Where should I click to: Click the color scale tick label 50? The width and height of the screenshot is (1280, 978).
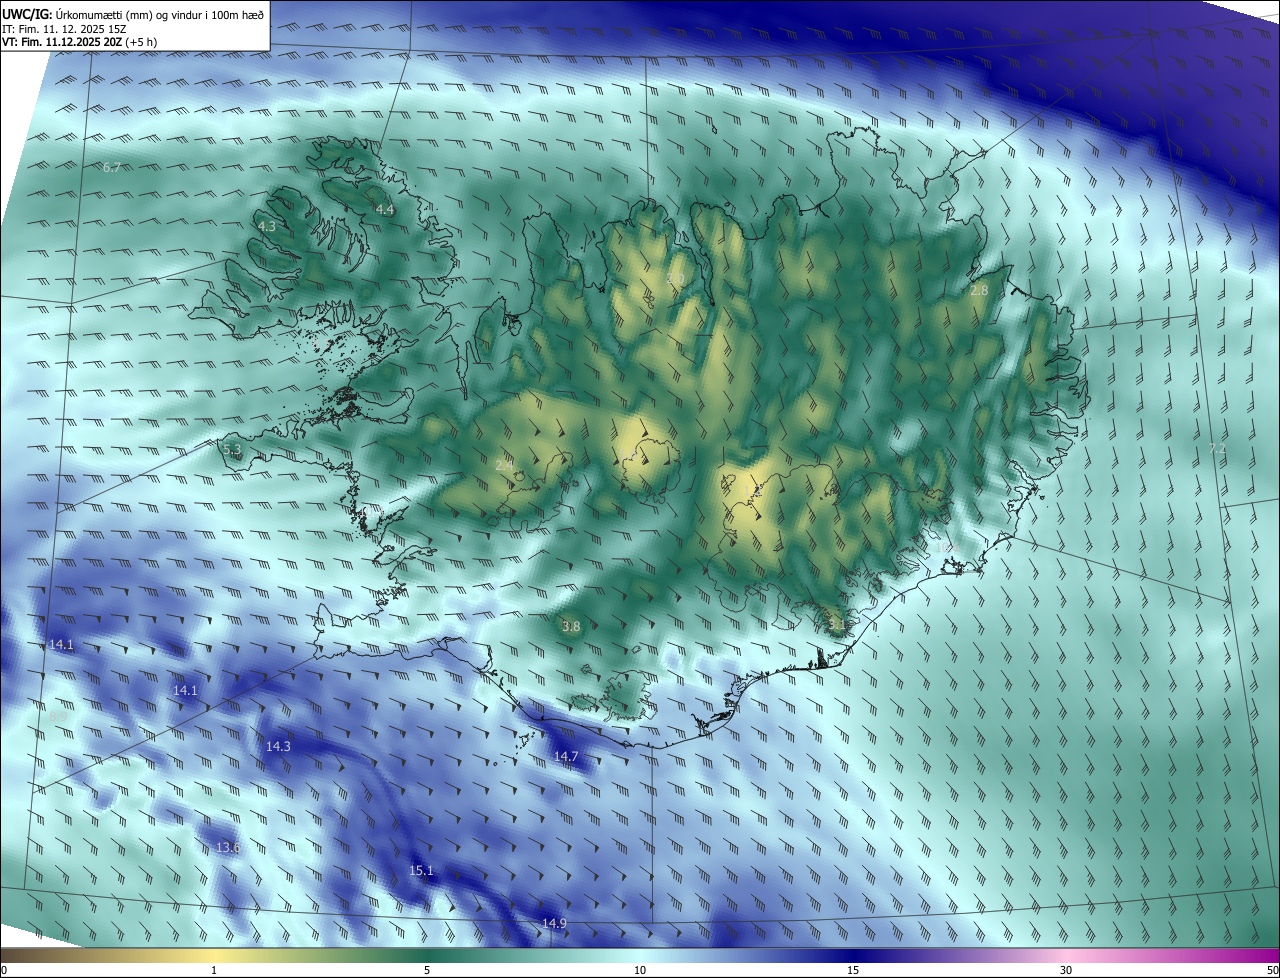pos(1272,970)
